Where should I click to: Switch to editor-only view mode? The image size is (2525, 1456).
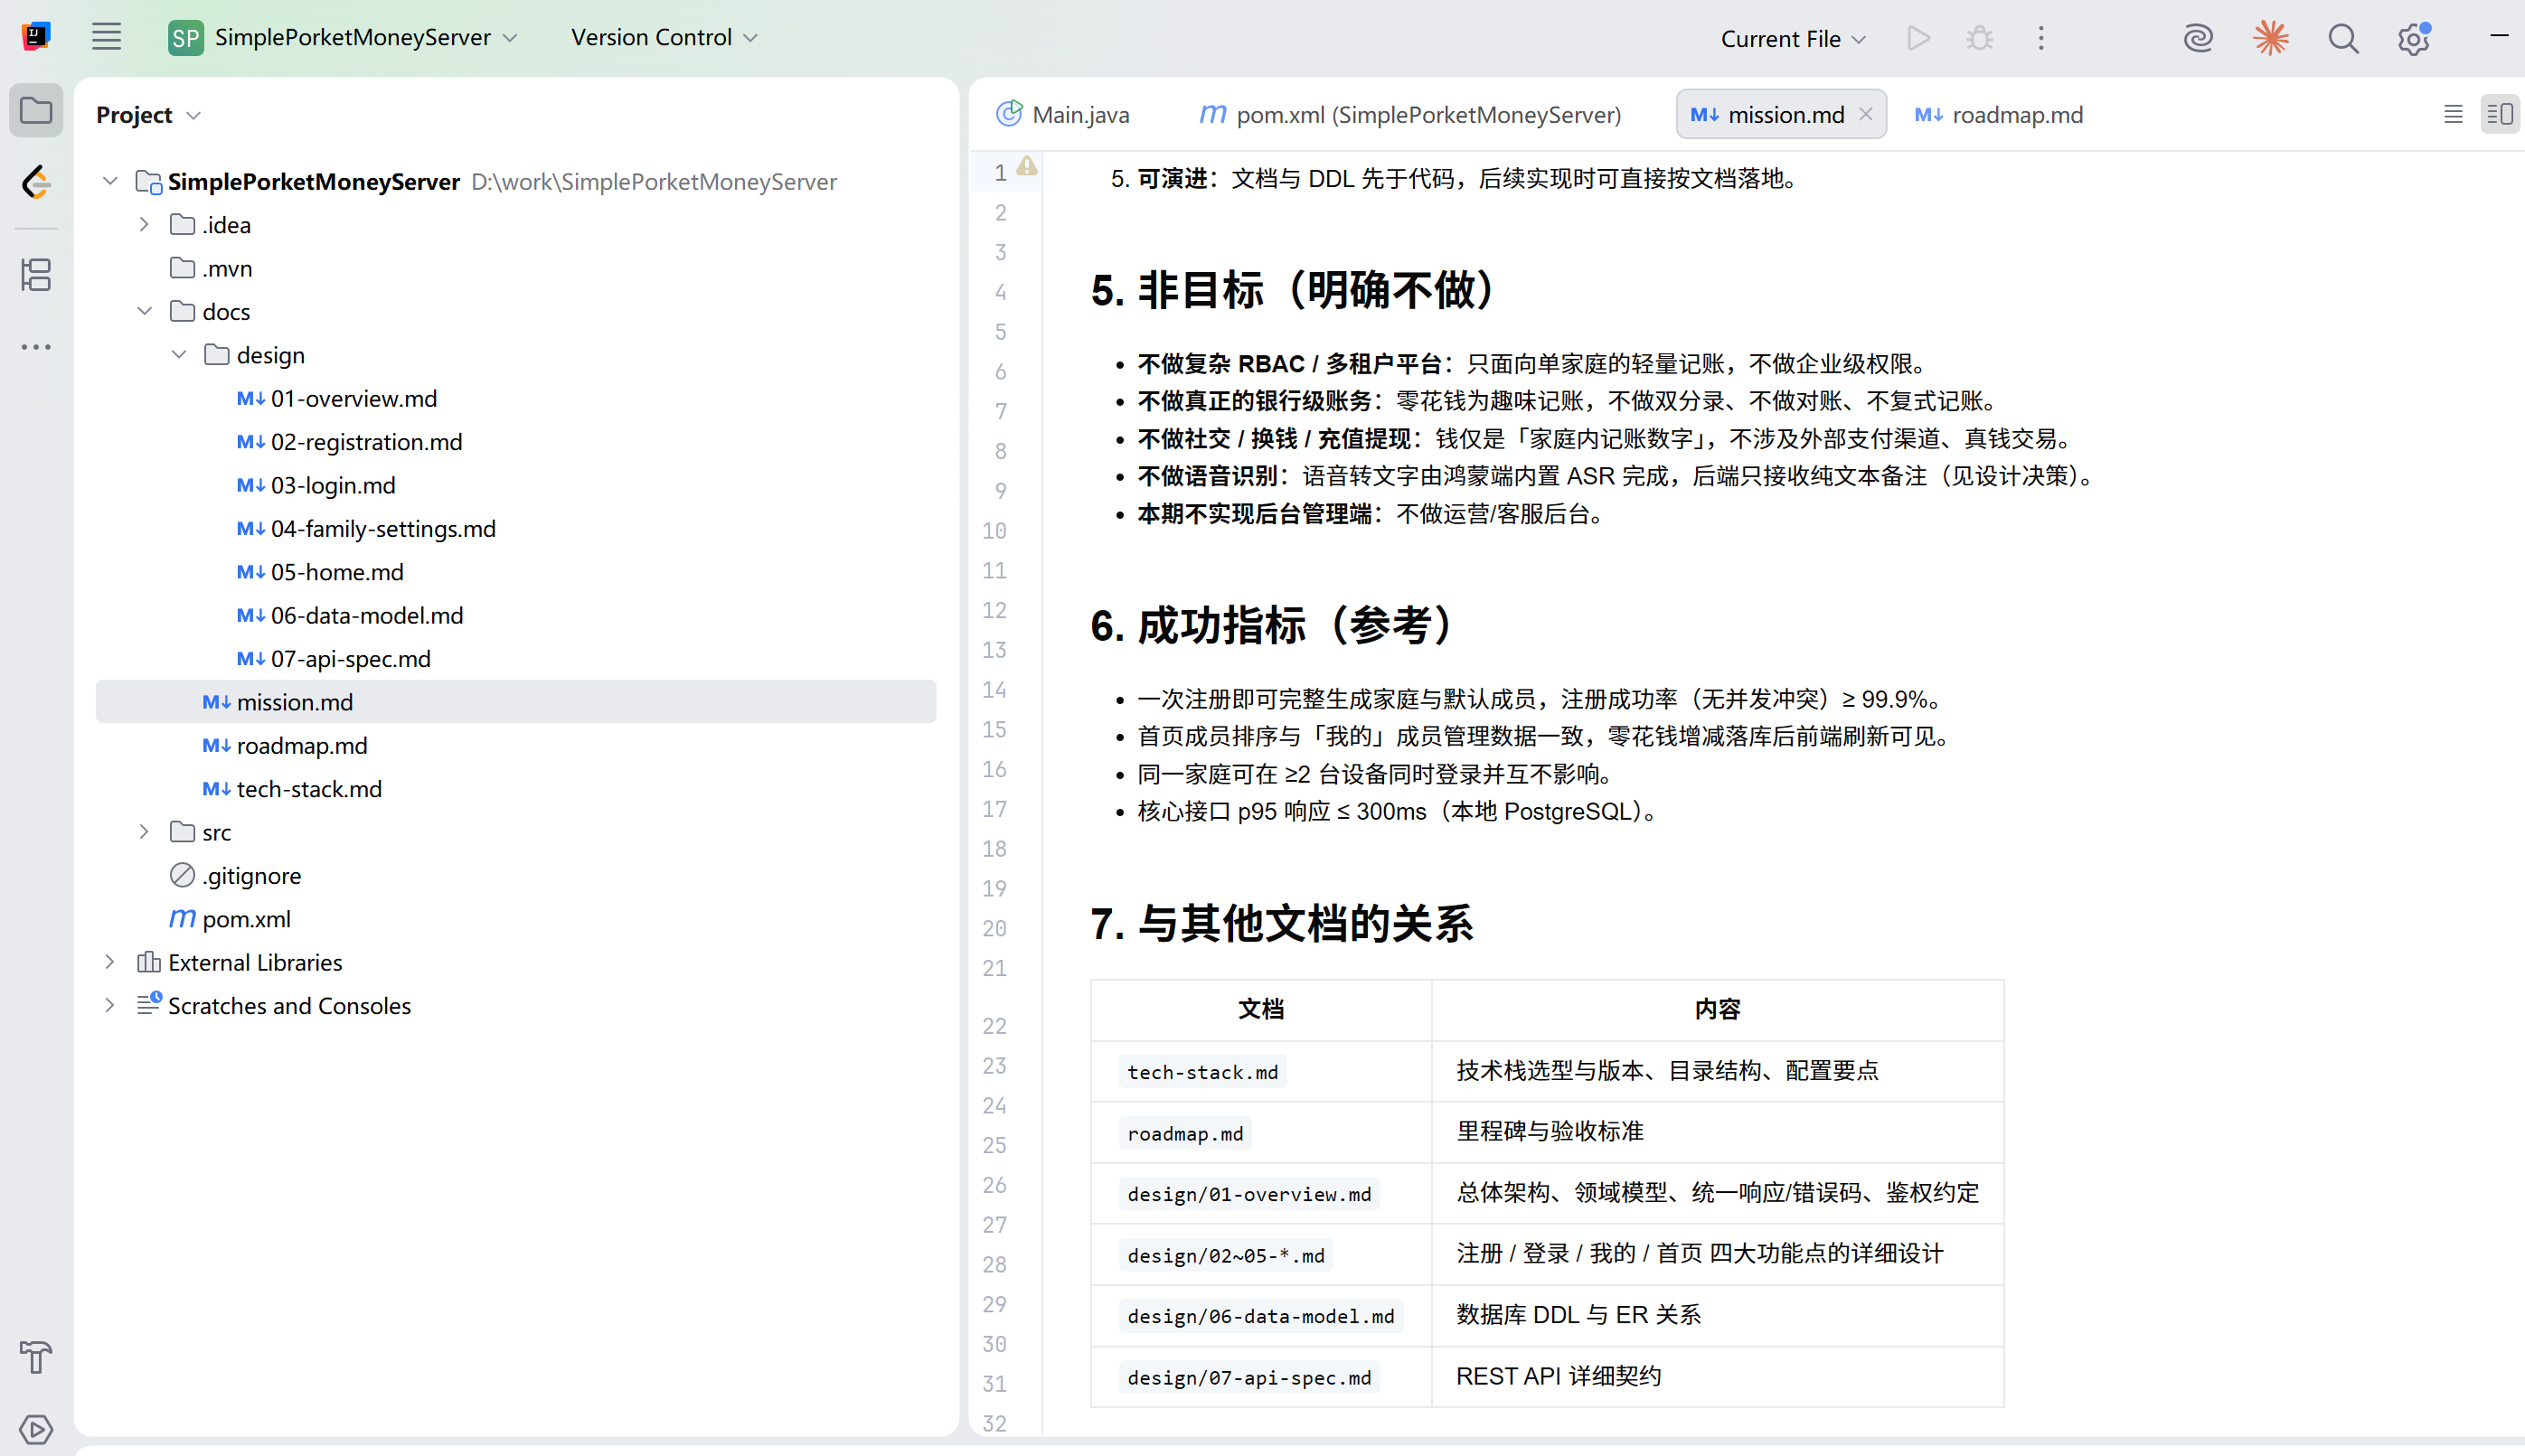(x=2453, y=114)
